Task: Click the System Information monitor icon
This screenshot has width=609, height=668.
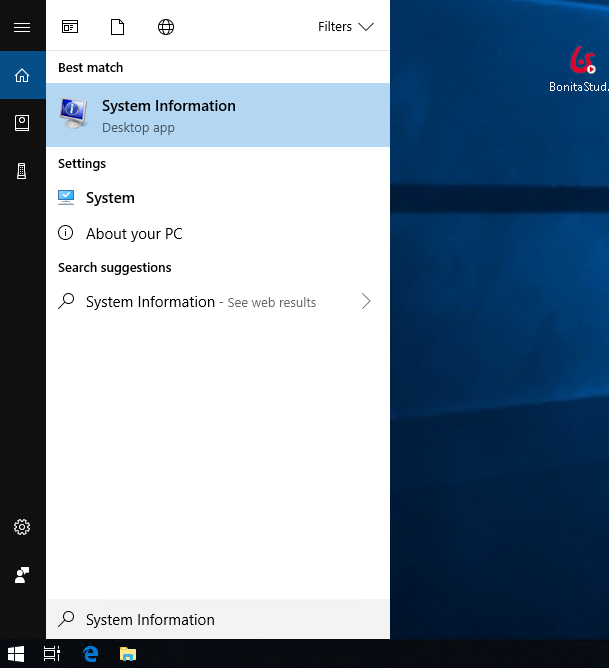Action: (74, 113)
